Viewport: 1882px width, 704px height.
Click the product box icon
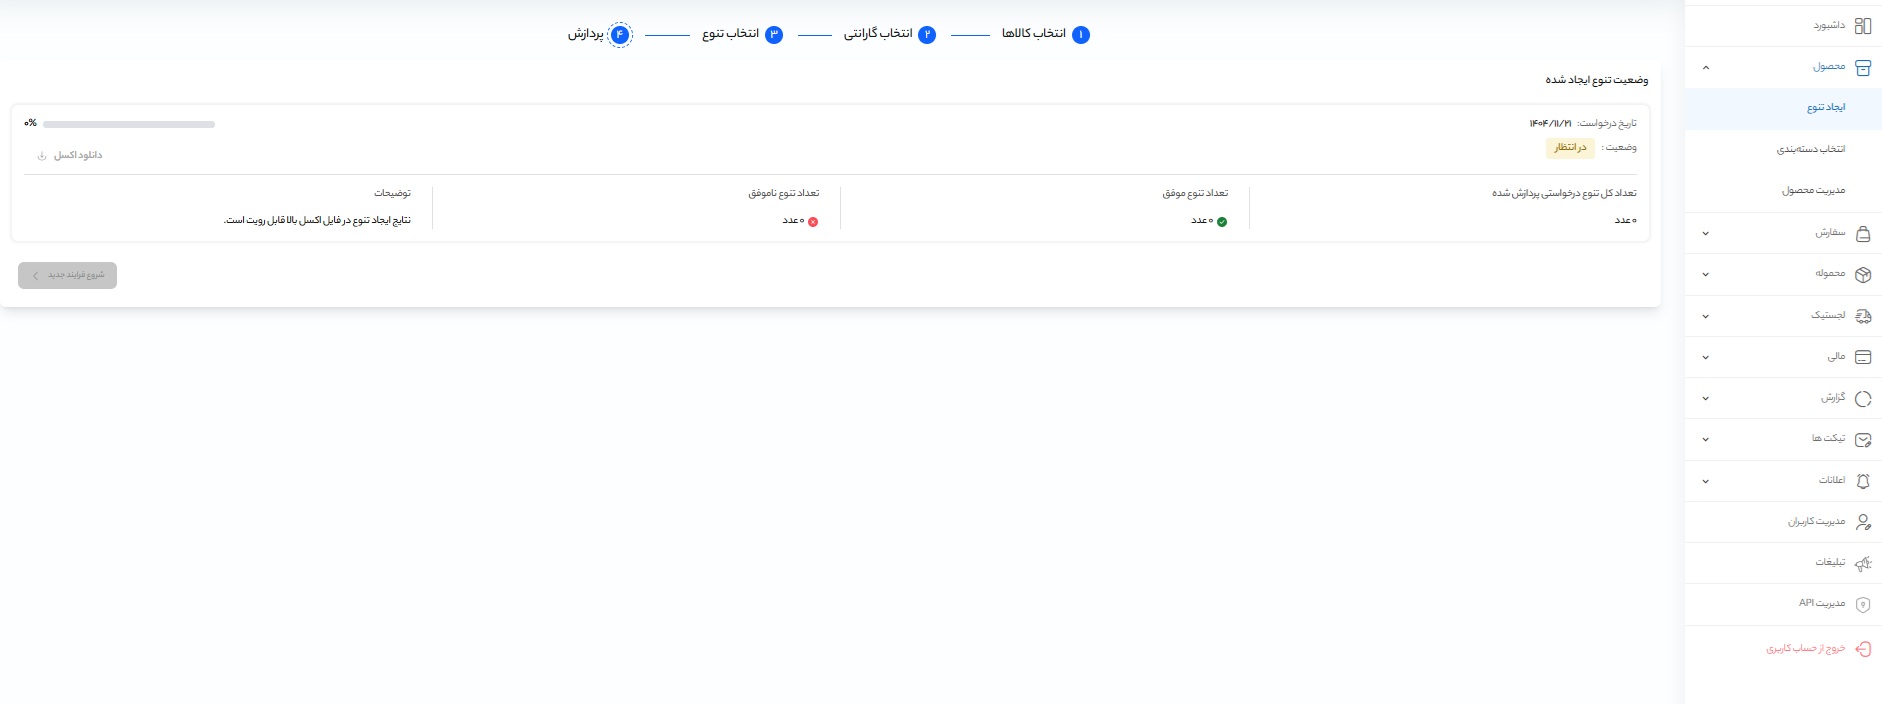[x=1862, y=68]
